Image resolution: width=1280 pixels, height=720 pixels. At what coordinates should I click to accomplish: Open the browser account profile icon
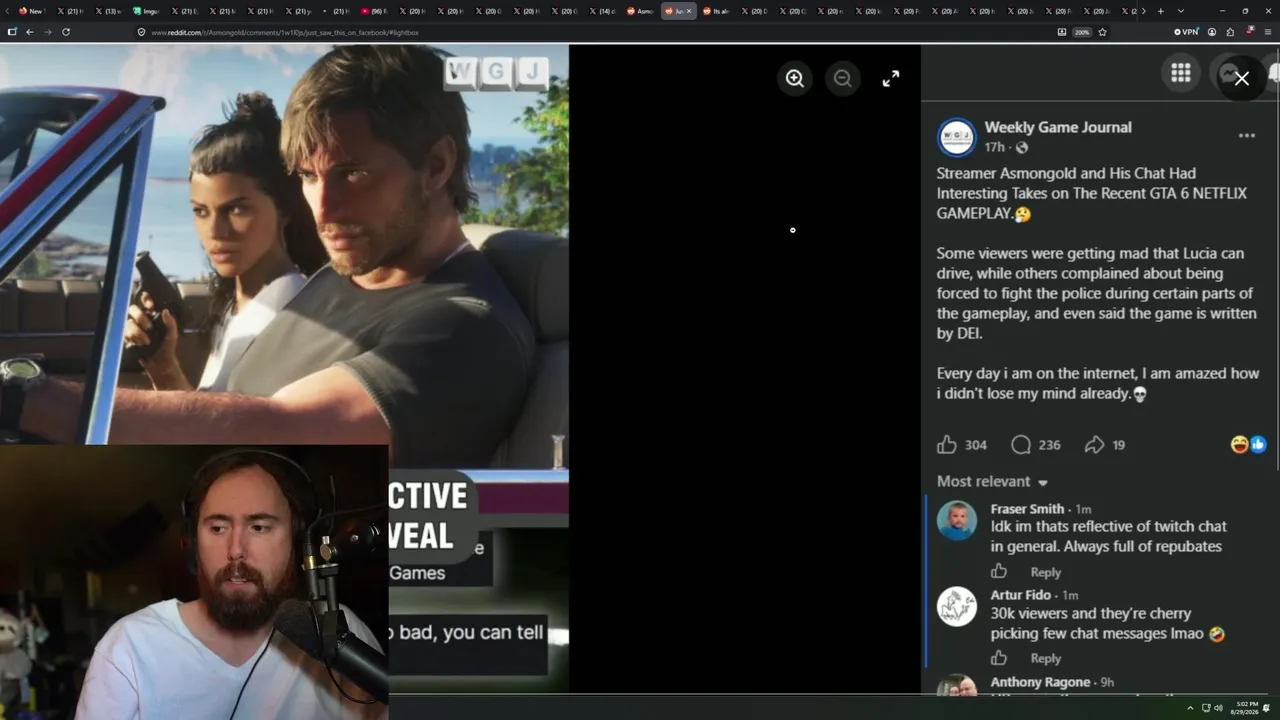(x=1212, y=32)
